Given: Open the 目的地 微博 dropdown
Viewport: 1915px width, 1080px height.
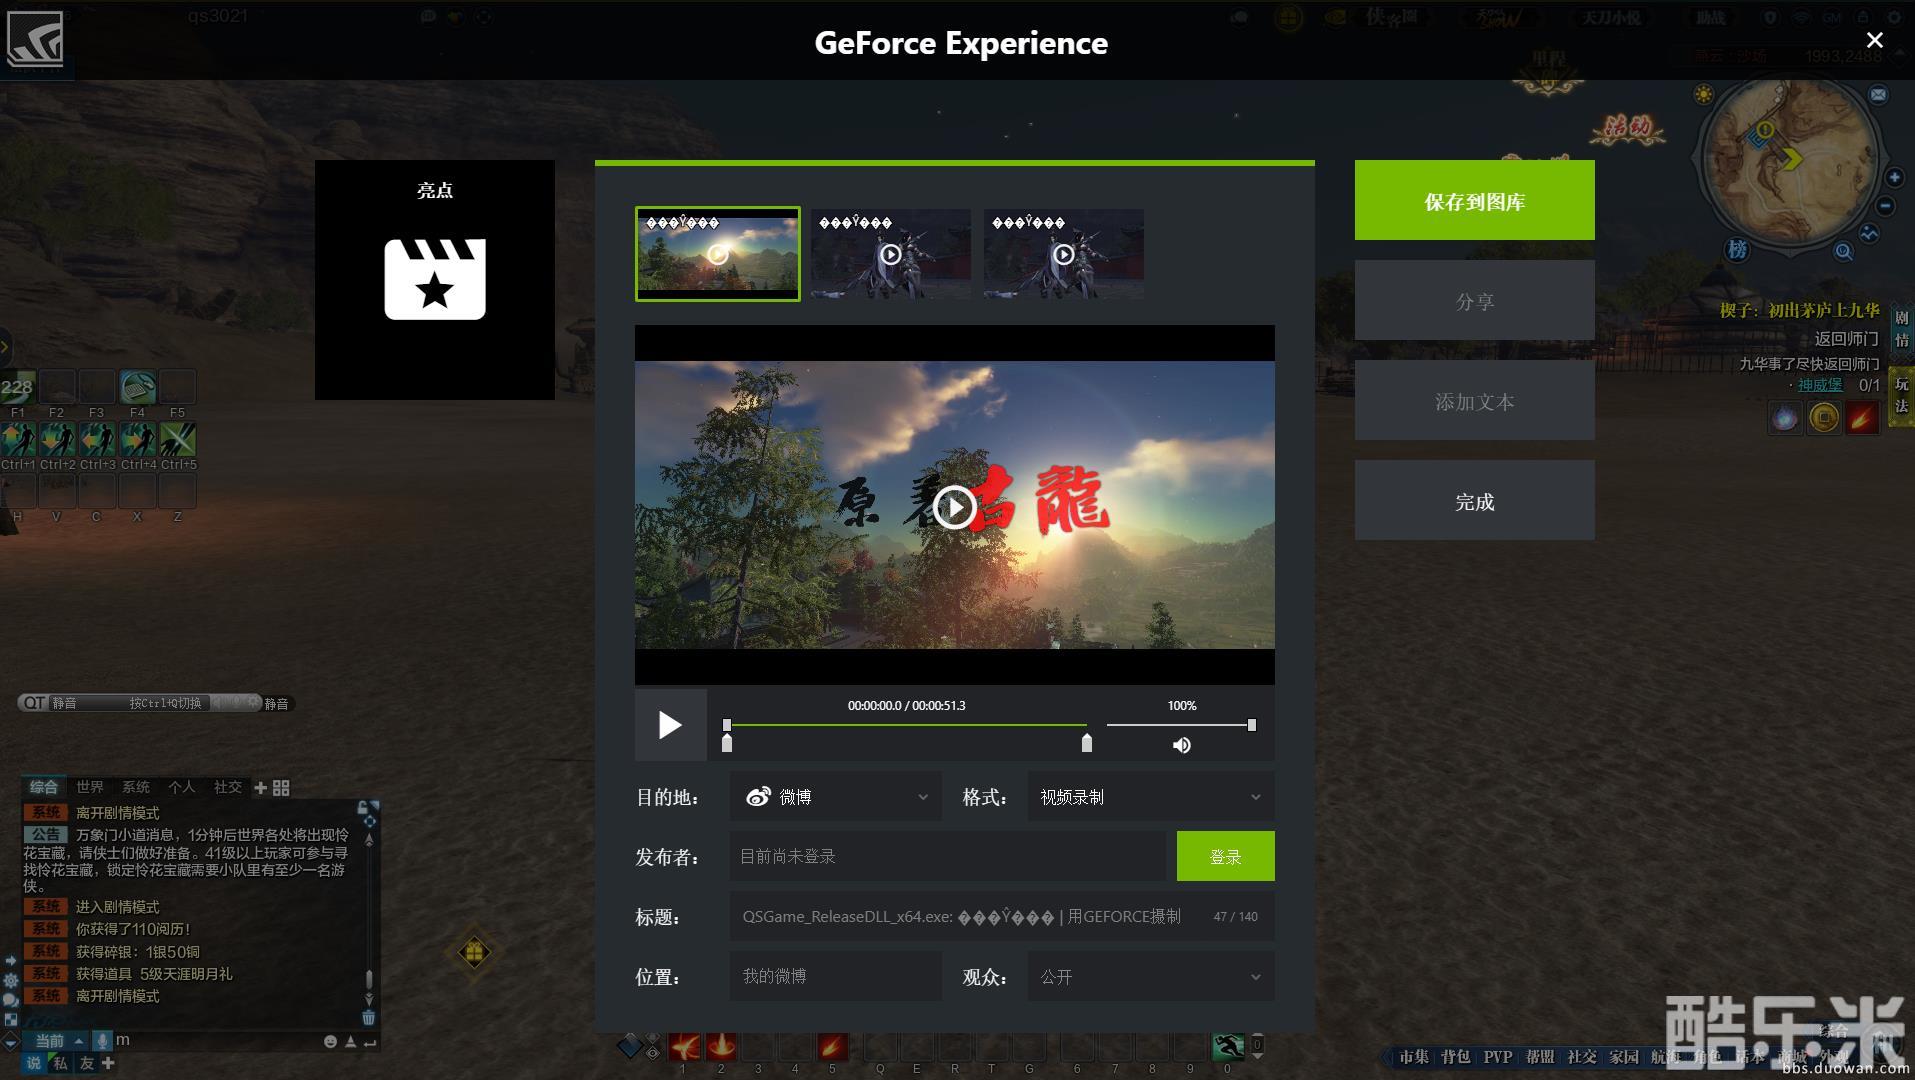Looking at the screenshot, I should [x=836, y=797].
